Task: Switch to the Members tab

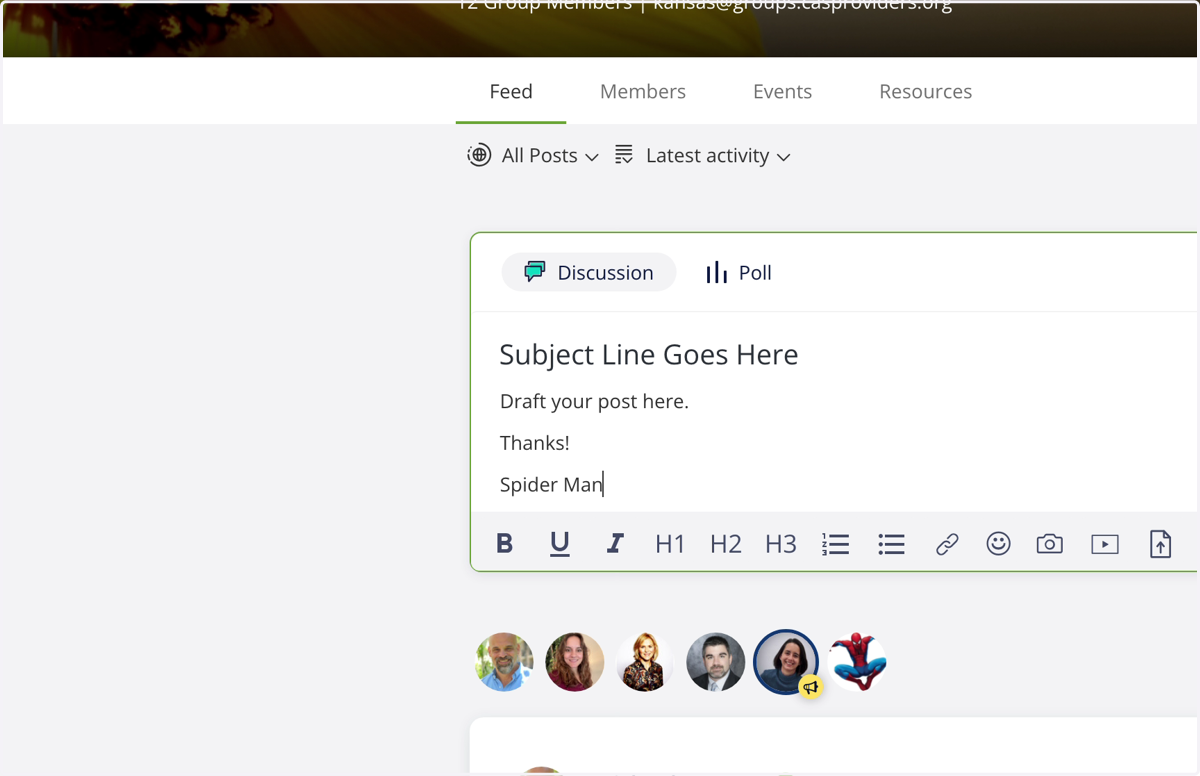Action: coord(643,91)
